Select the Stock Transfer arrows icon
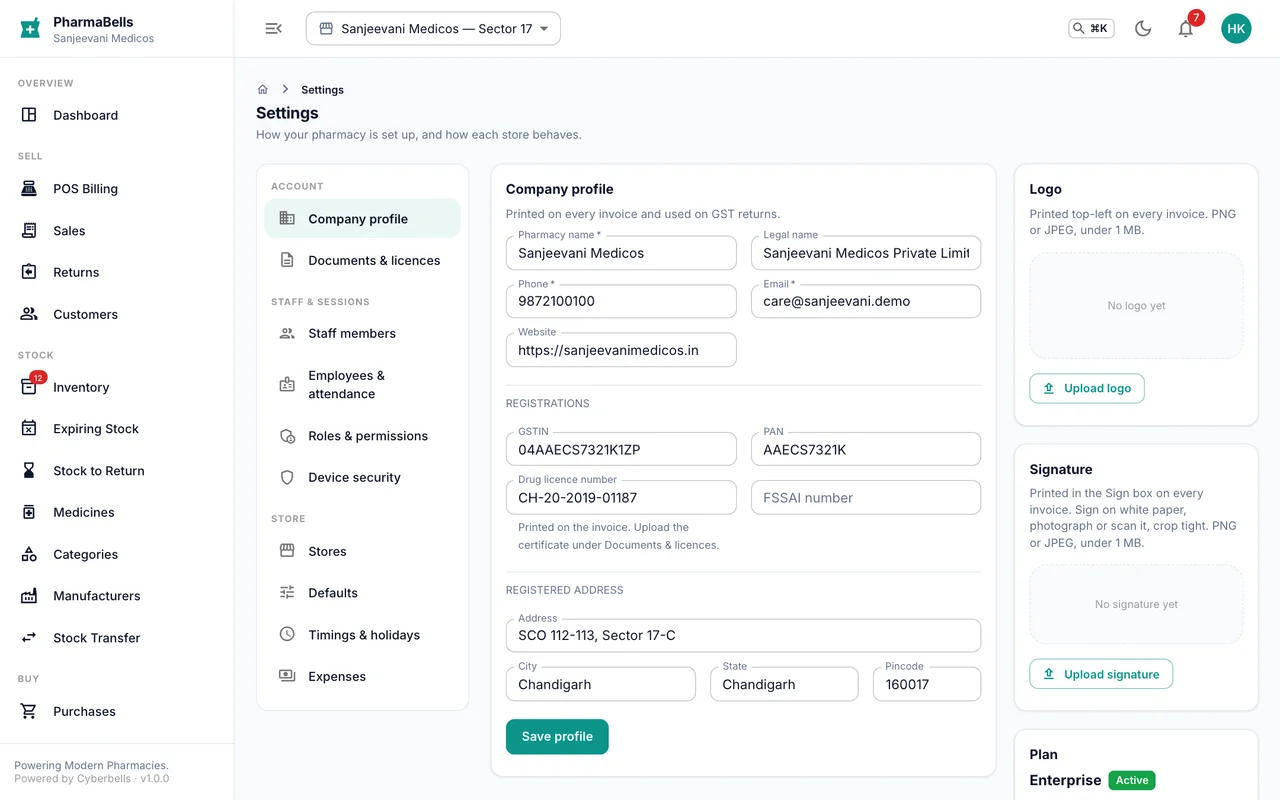Image resolution: width=1280 pixels, height=800 pixels. pyautogui.click(x=29, y=637)
